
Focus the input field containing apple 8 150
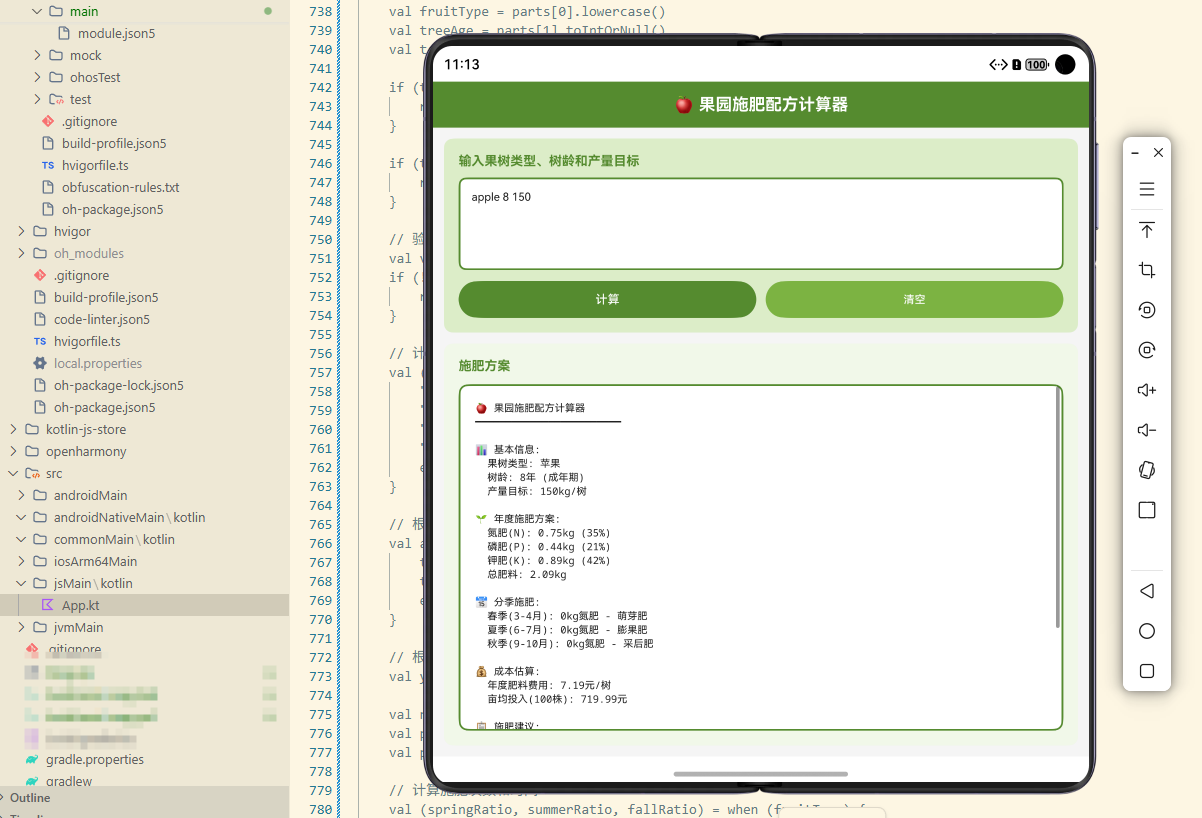[760, 224]
